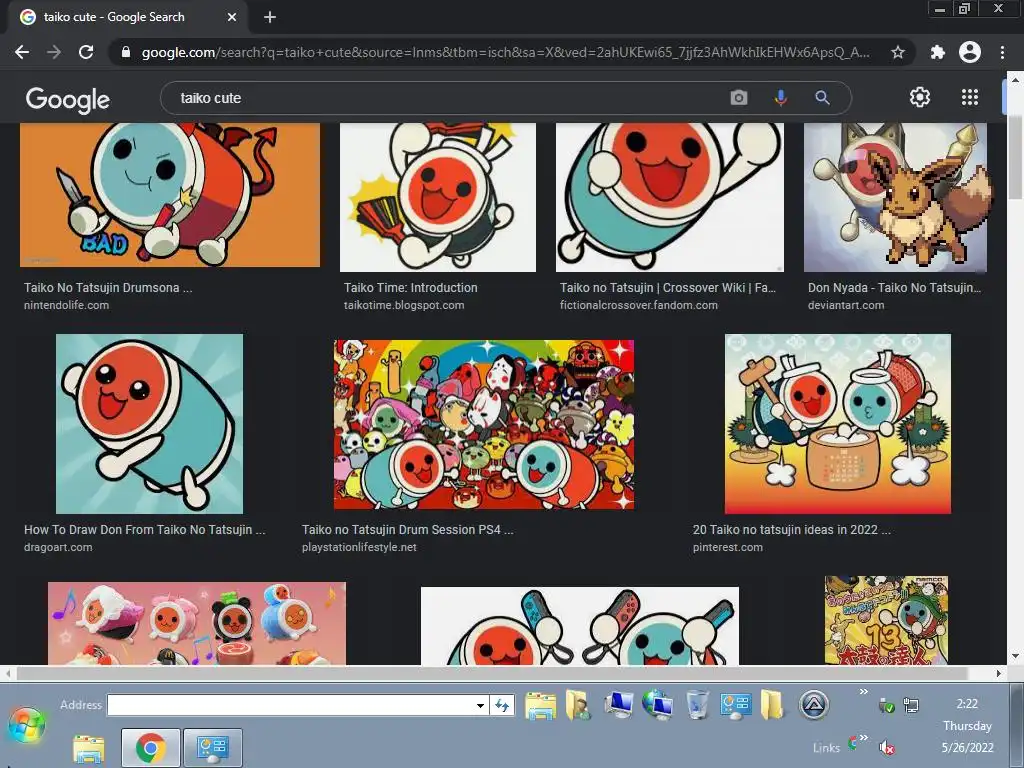Viewport: 1024px width, 768px height.
Task: Open the Computer monitor icon in taskbar toolbar
Action: [618, 705]
